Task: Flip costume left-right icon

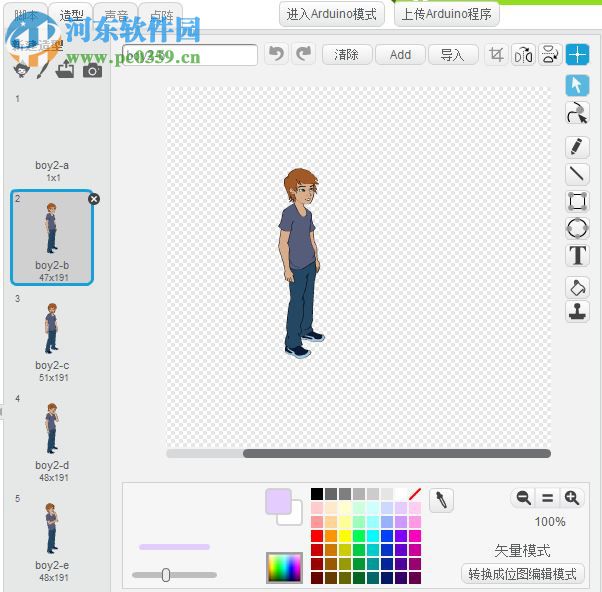Action: point(523,55)
